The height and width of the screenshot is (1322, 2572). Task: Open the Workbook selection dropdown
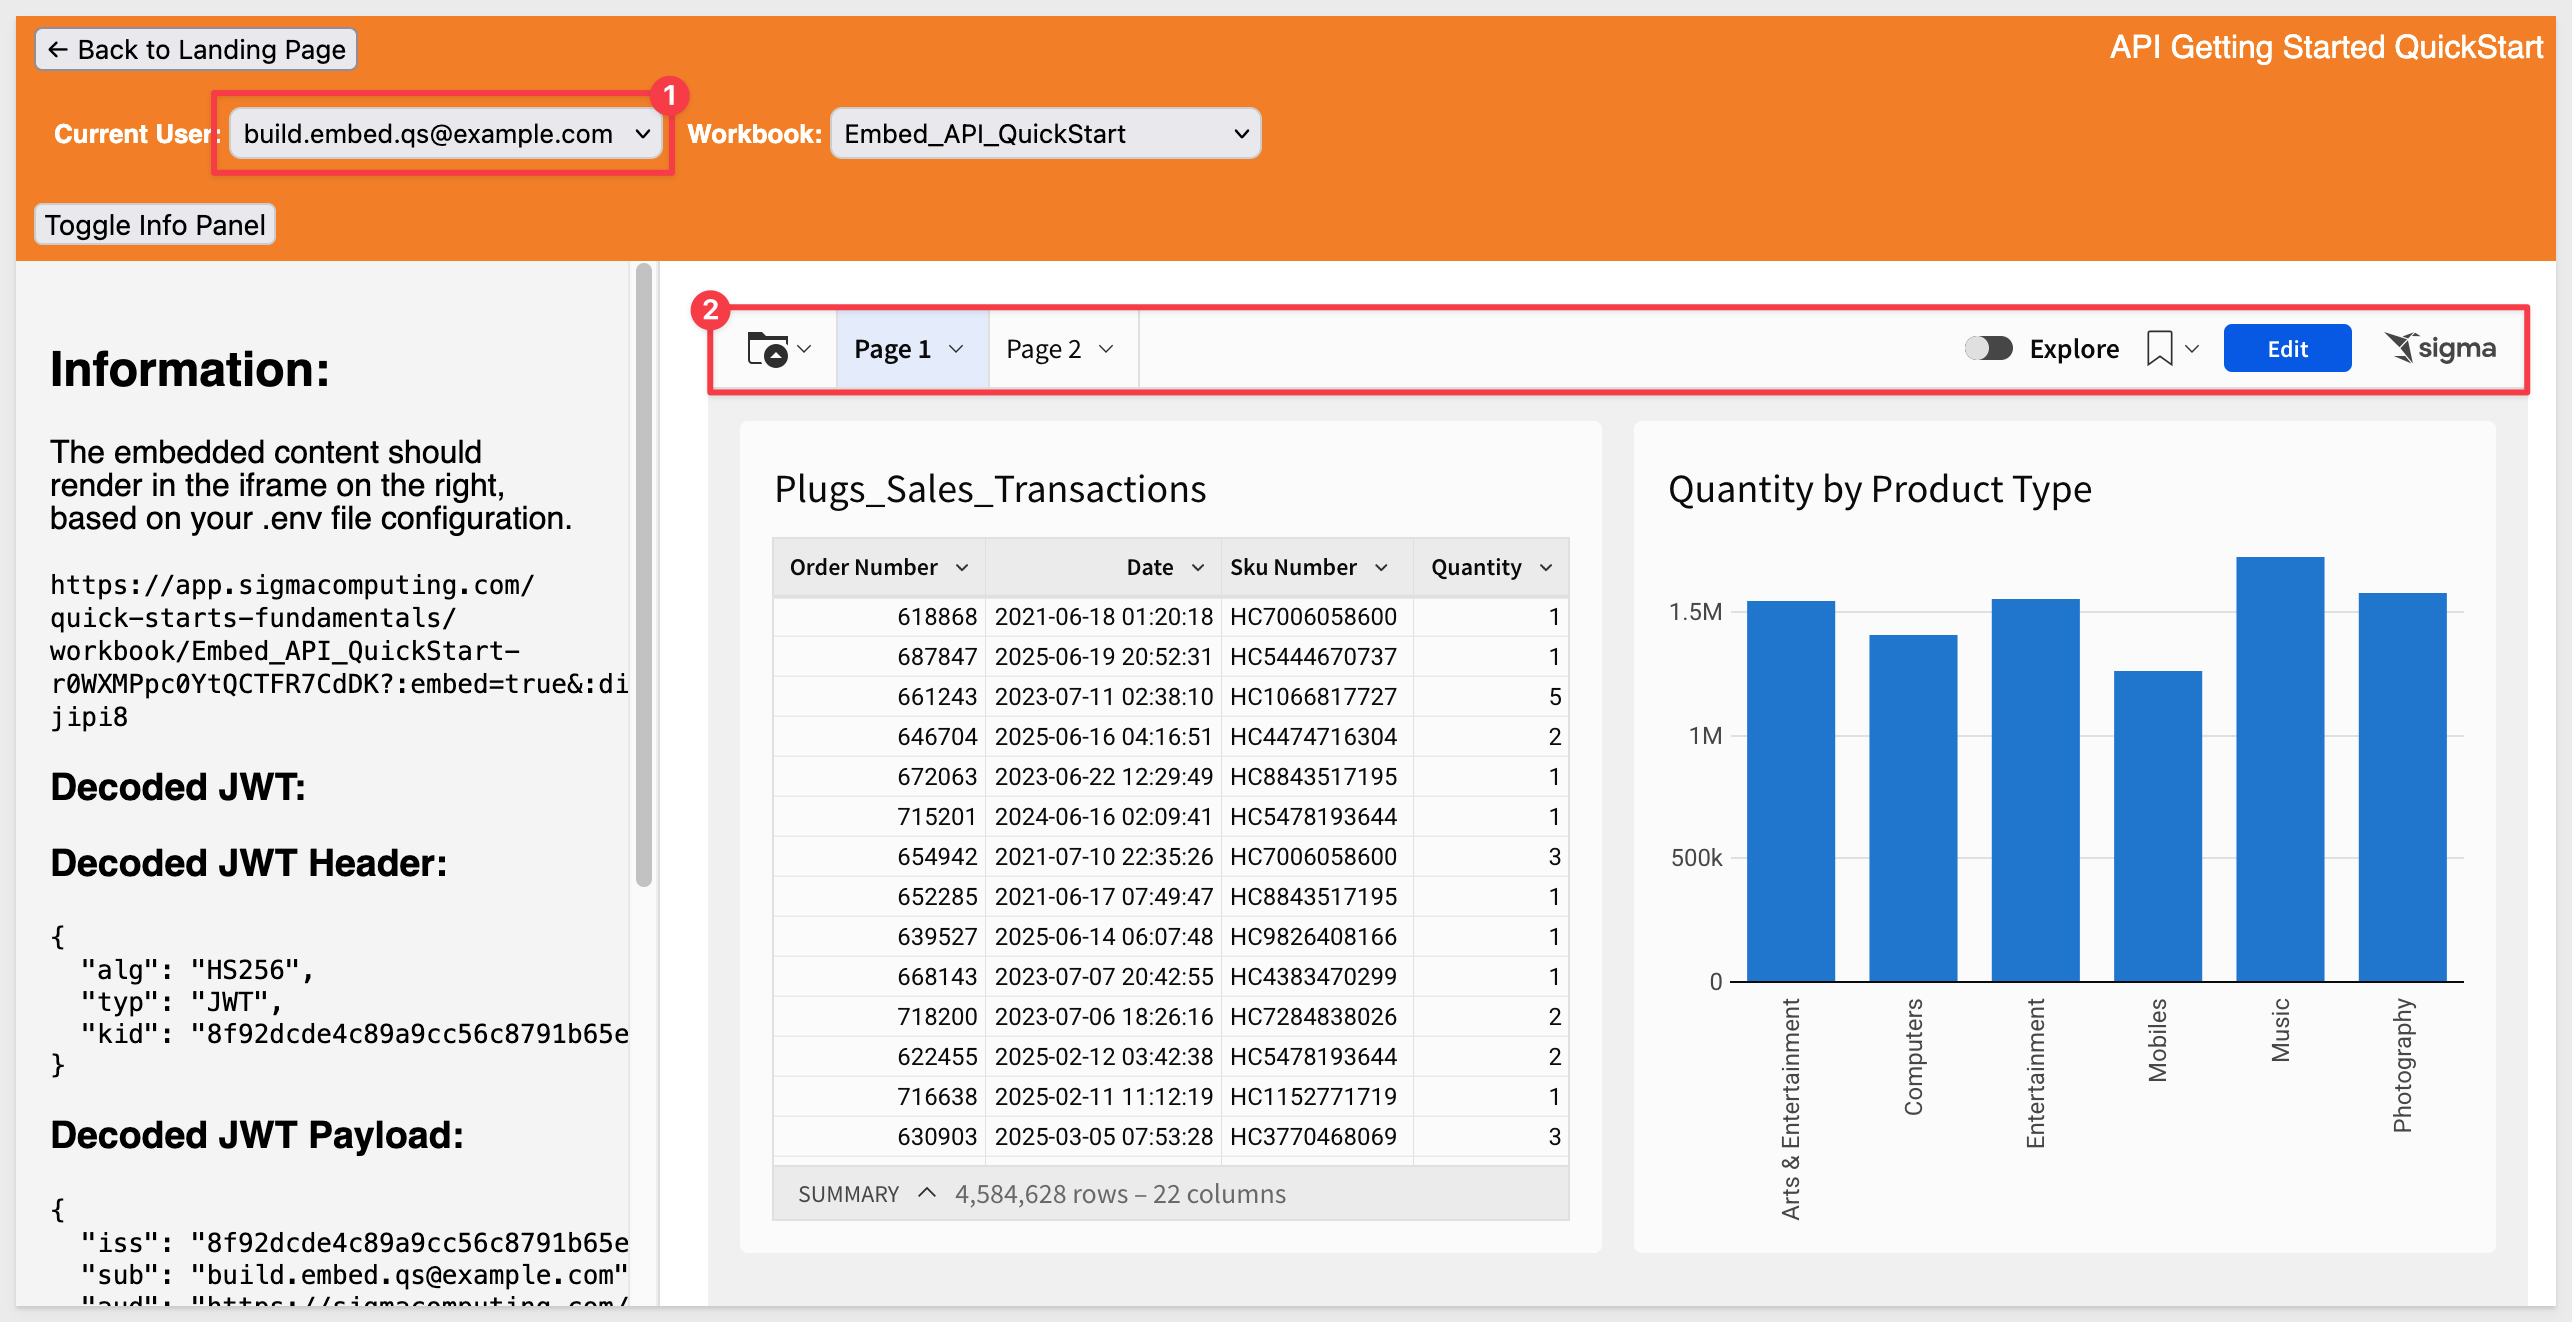pos(1045,134)
